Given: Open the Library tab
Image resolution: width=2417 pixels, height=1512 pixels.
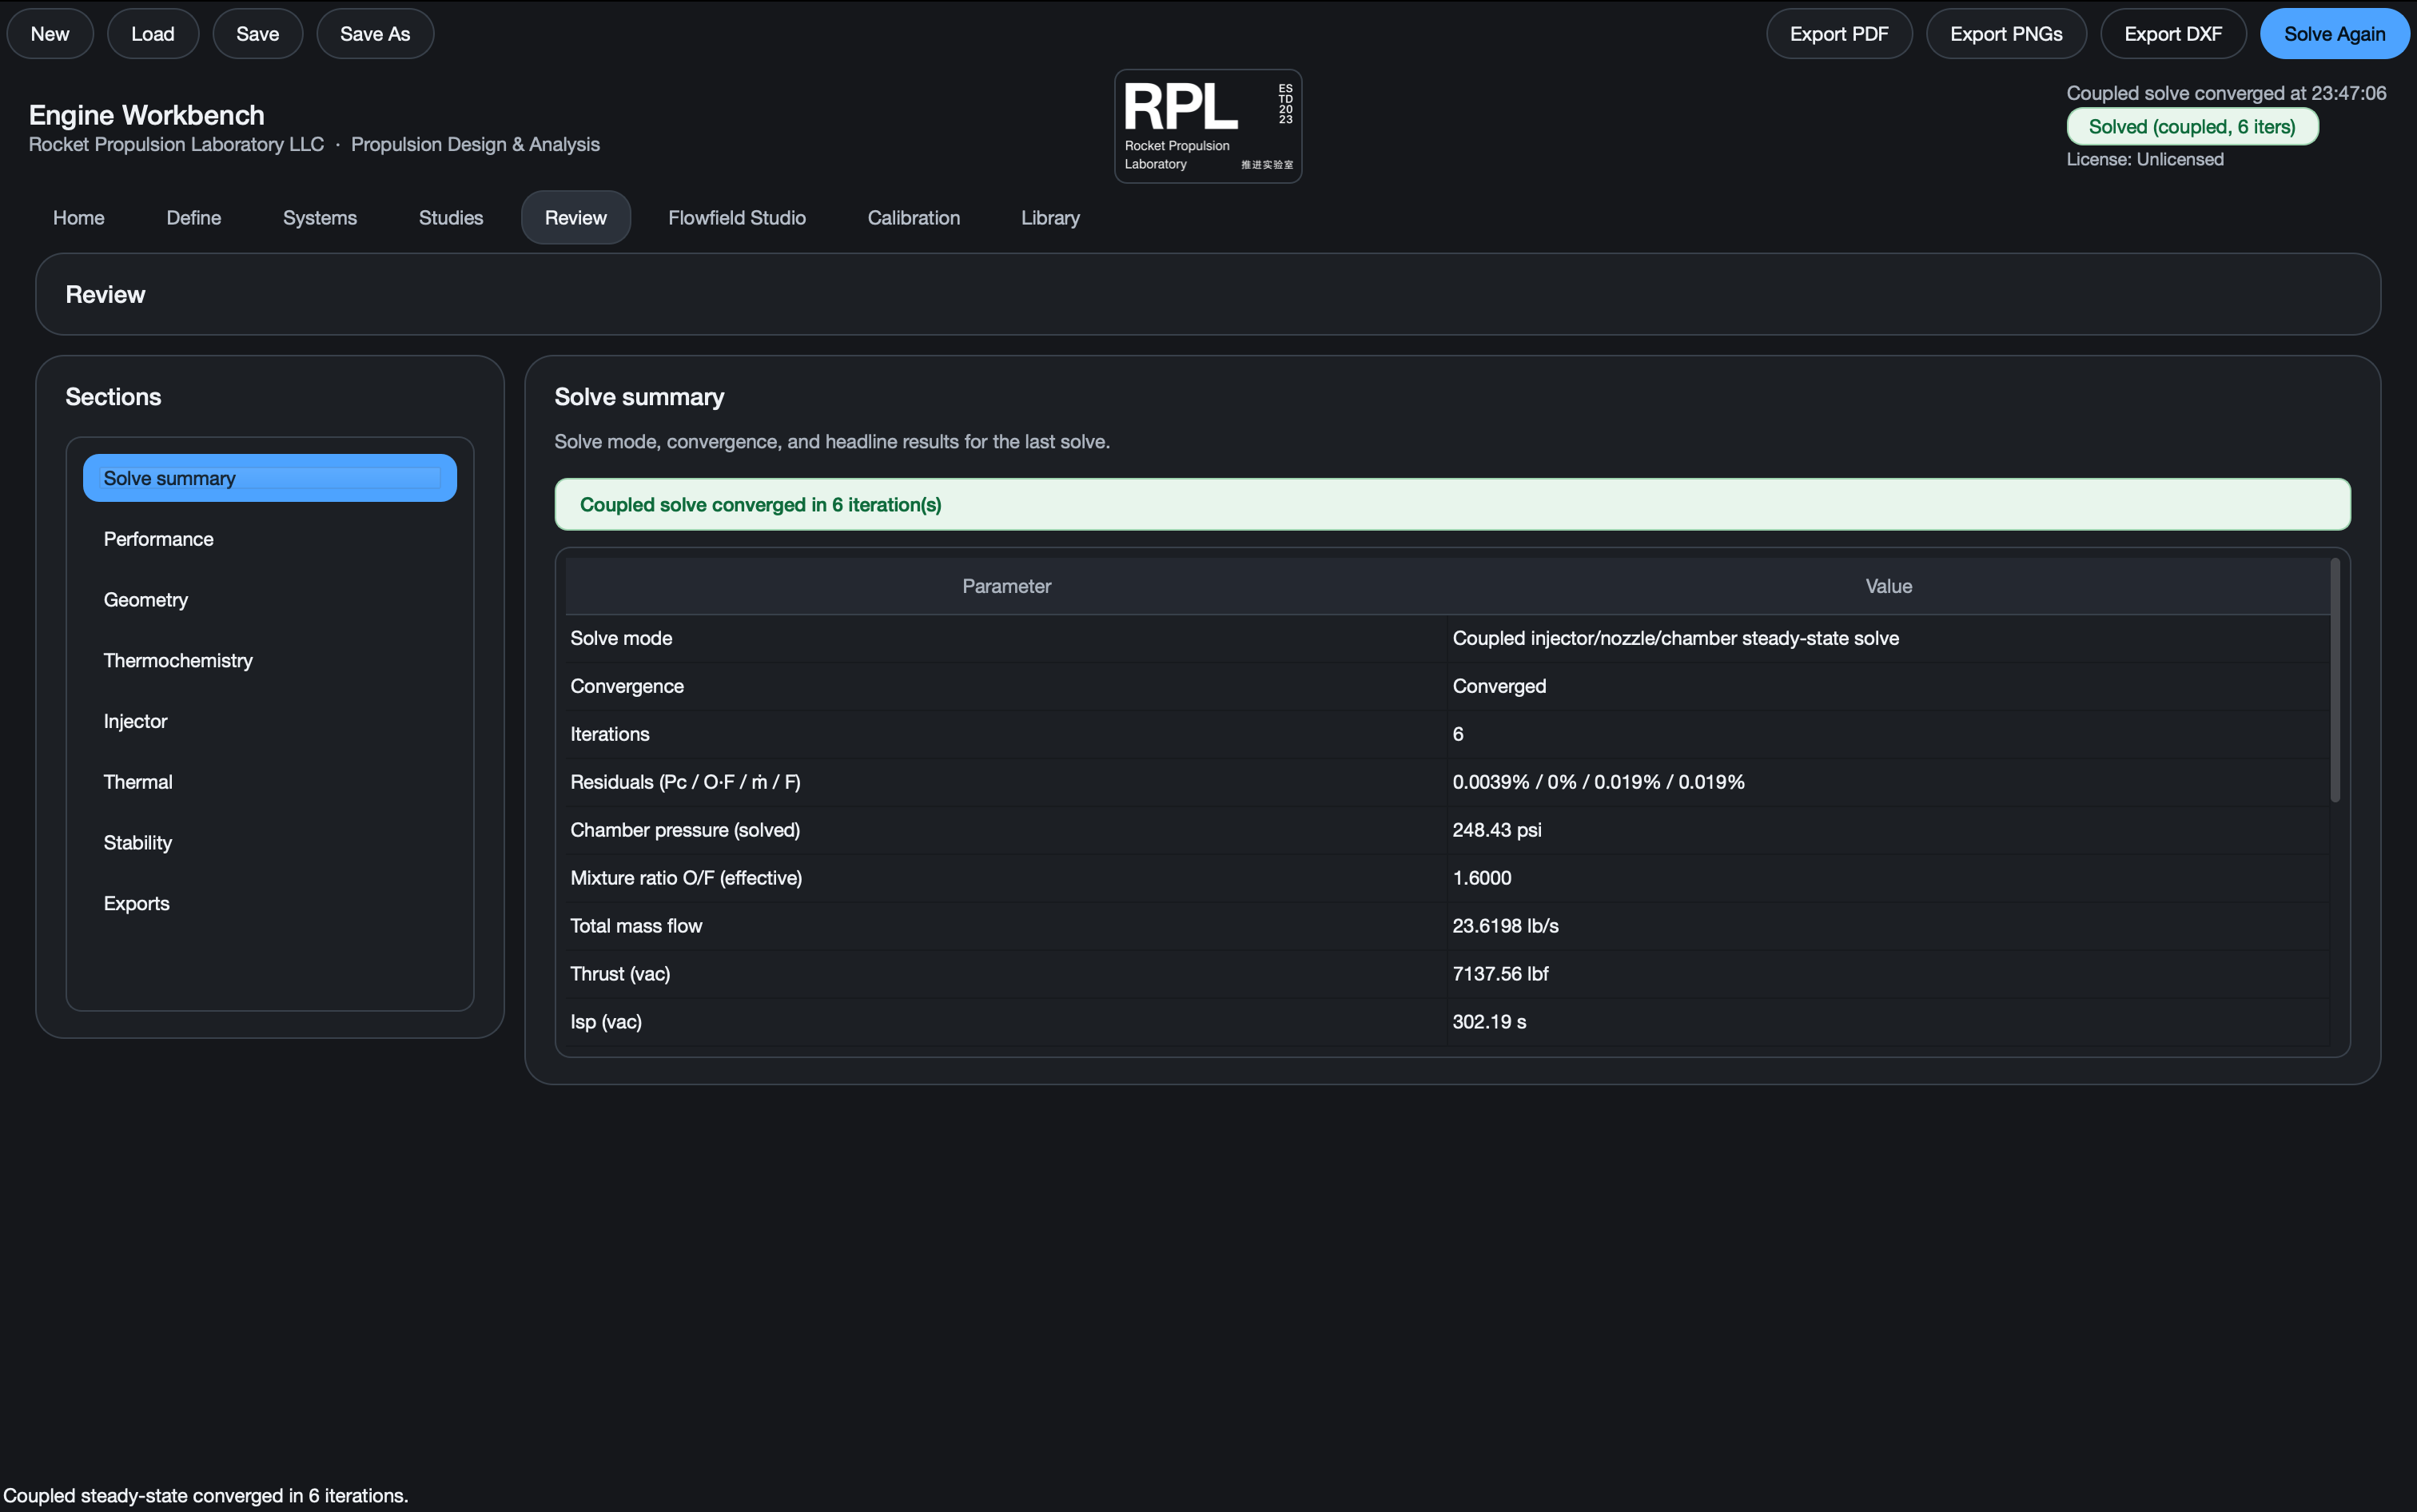Looking at the screenshot, I should pyautogui.click(x=1050, y=218).
